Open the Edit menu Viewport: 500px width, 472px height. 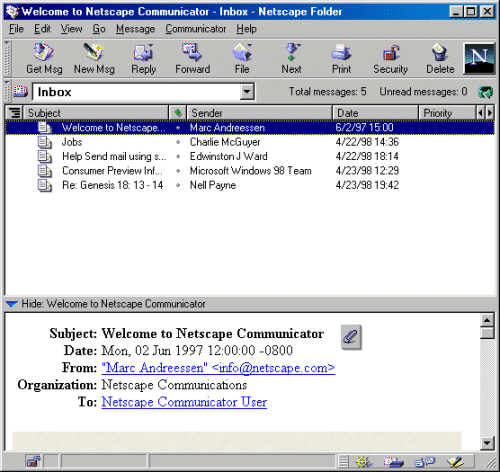pos(42,29)
